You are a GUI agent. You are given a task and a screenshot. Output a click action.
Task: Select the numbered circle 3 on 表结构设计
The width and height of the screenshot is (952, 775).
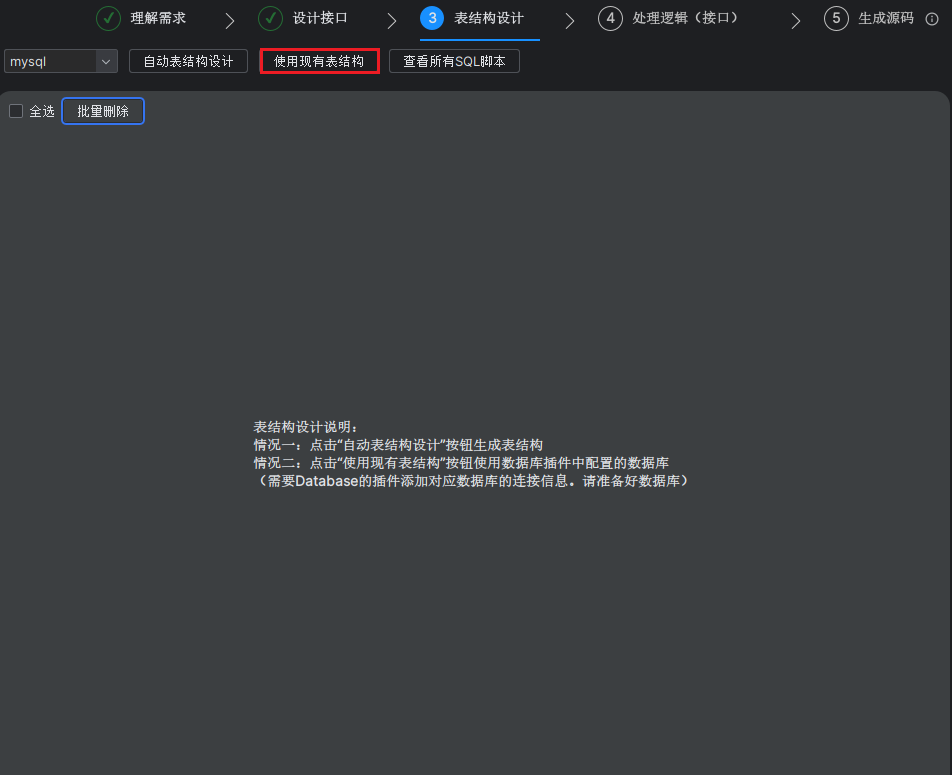click(x=431, y=18)
